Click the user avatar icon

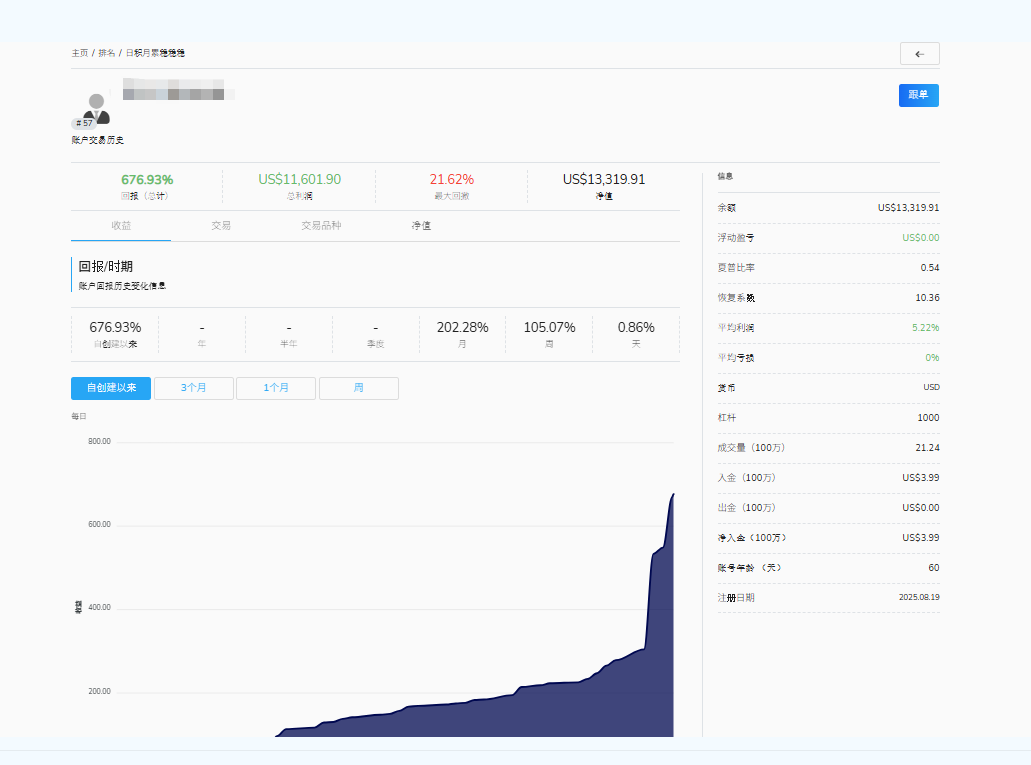(97, 109)
